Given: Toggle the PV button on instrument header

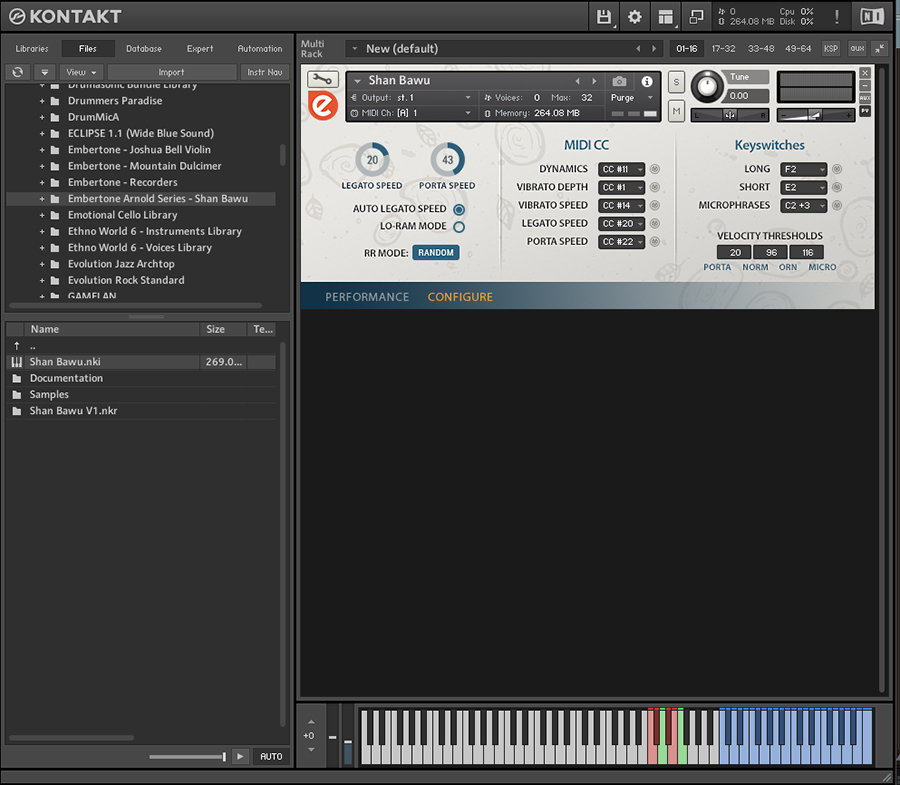Looking at the screenshot, I should [x=865, y=111].
